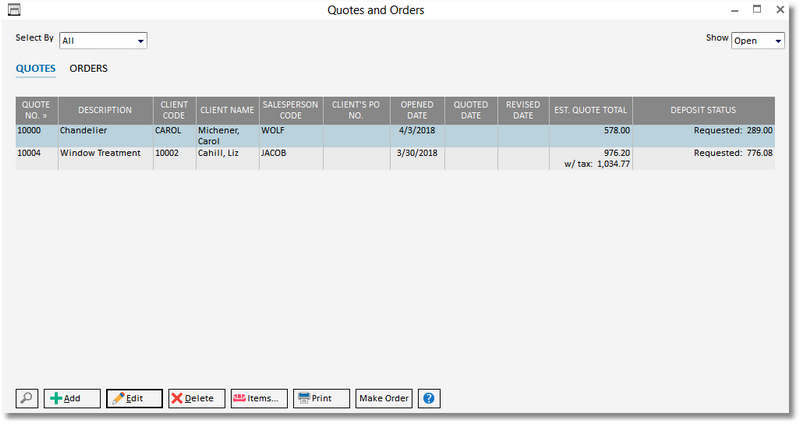Close the Quotes and Orders window
The height and width of the screenshot is (424, 800).
coord(780,9)
